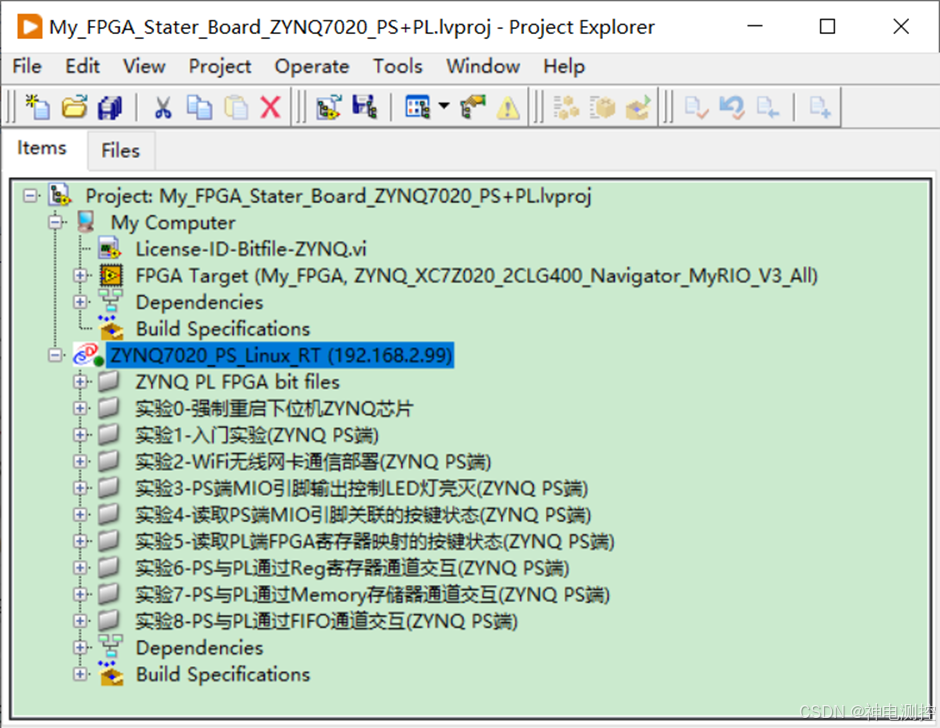The height and width of the screenshot is (728, 940).
Task: Expand the 实验2-WiFi folder
Action: coord(80,461)
